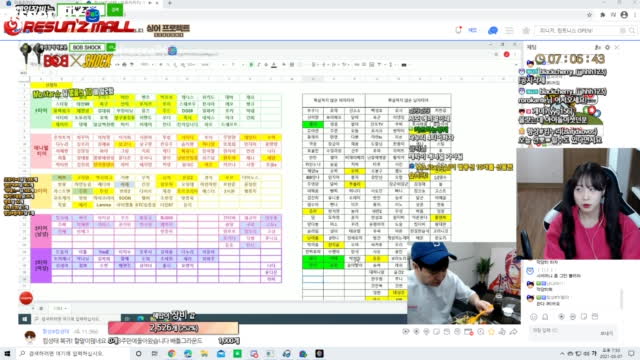Click the streamer name link beside the avatar

click(56, 331)
